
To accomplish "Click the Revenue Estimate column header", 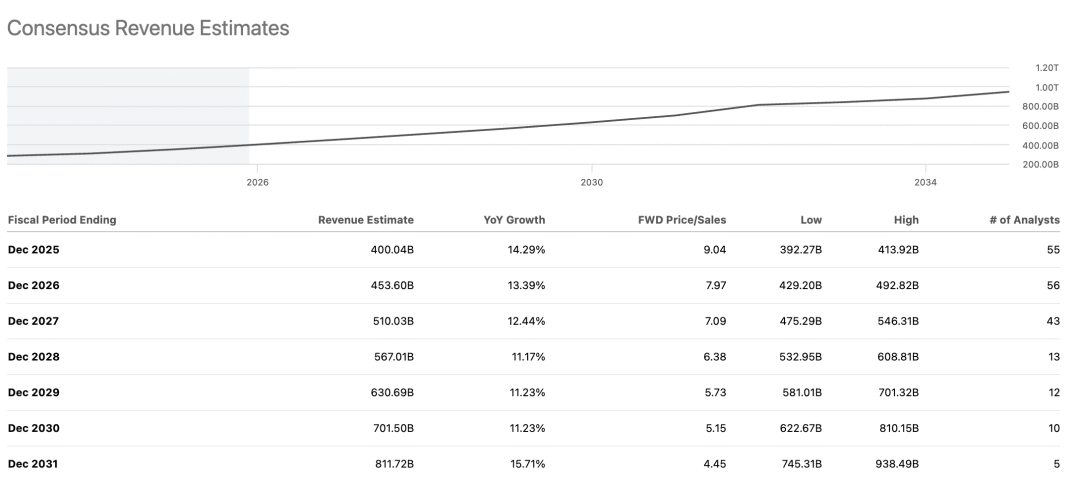I will (x=365, y=220).
